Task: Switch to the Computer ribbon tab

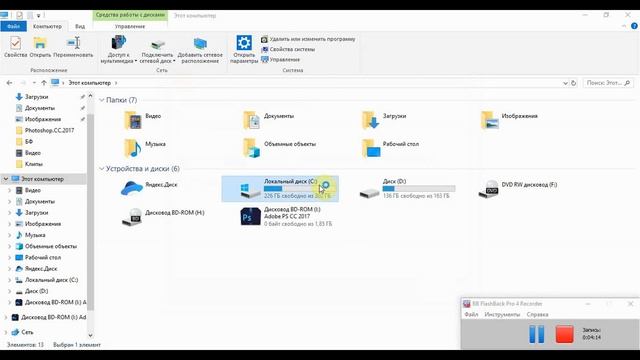Action: [x=47, y=27]
